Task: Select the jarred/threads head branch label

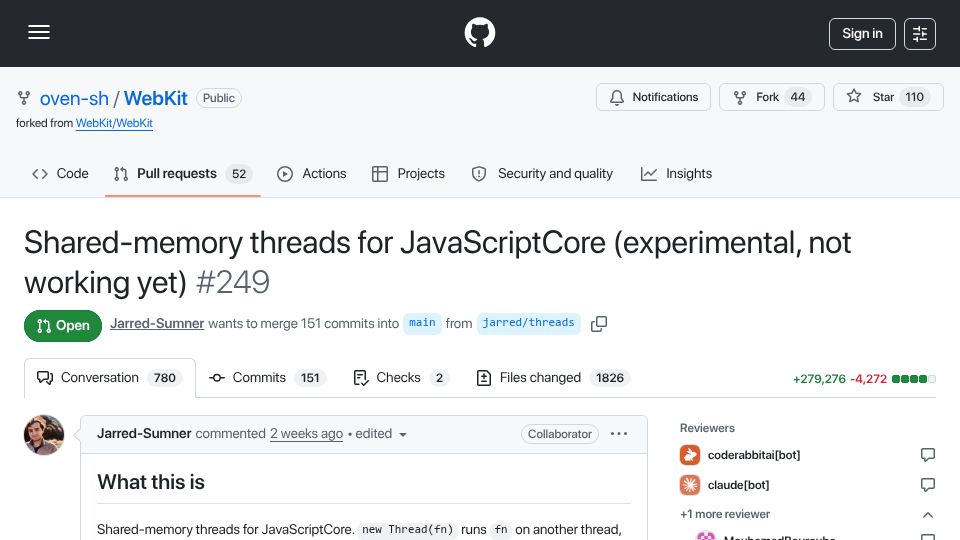Action: pyautogui.click(x=528, y=323)
